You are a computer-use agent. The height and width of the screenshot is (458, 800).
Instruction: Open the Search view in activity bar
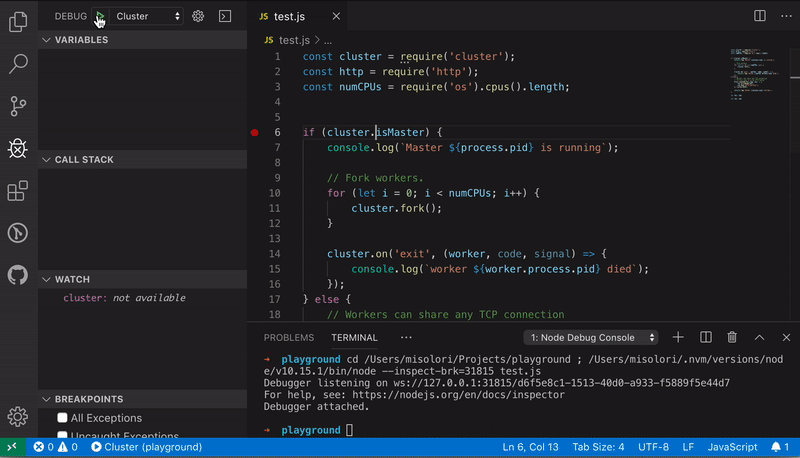pos(18,64)
